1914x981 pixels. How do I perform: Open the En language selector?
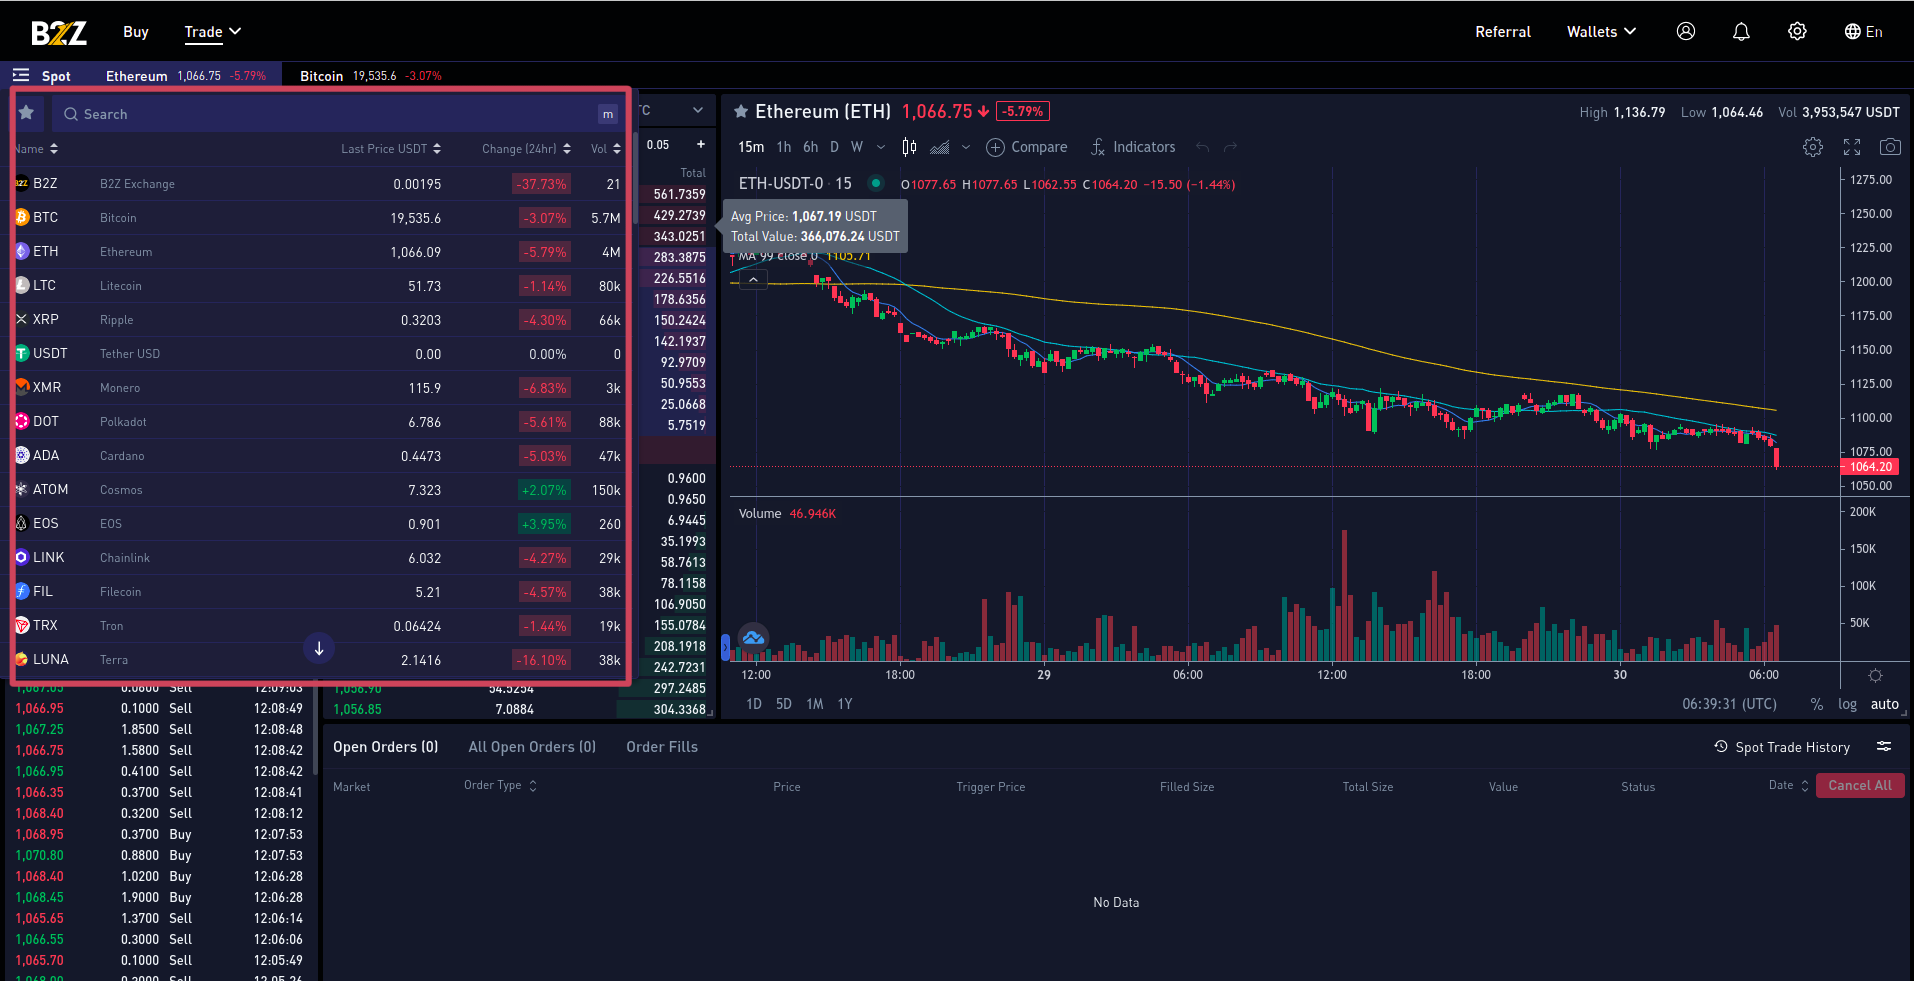(1863, 32)
